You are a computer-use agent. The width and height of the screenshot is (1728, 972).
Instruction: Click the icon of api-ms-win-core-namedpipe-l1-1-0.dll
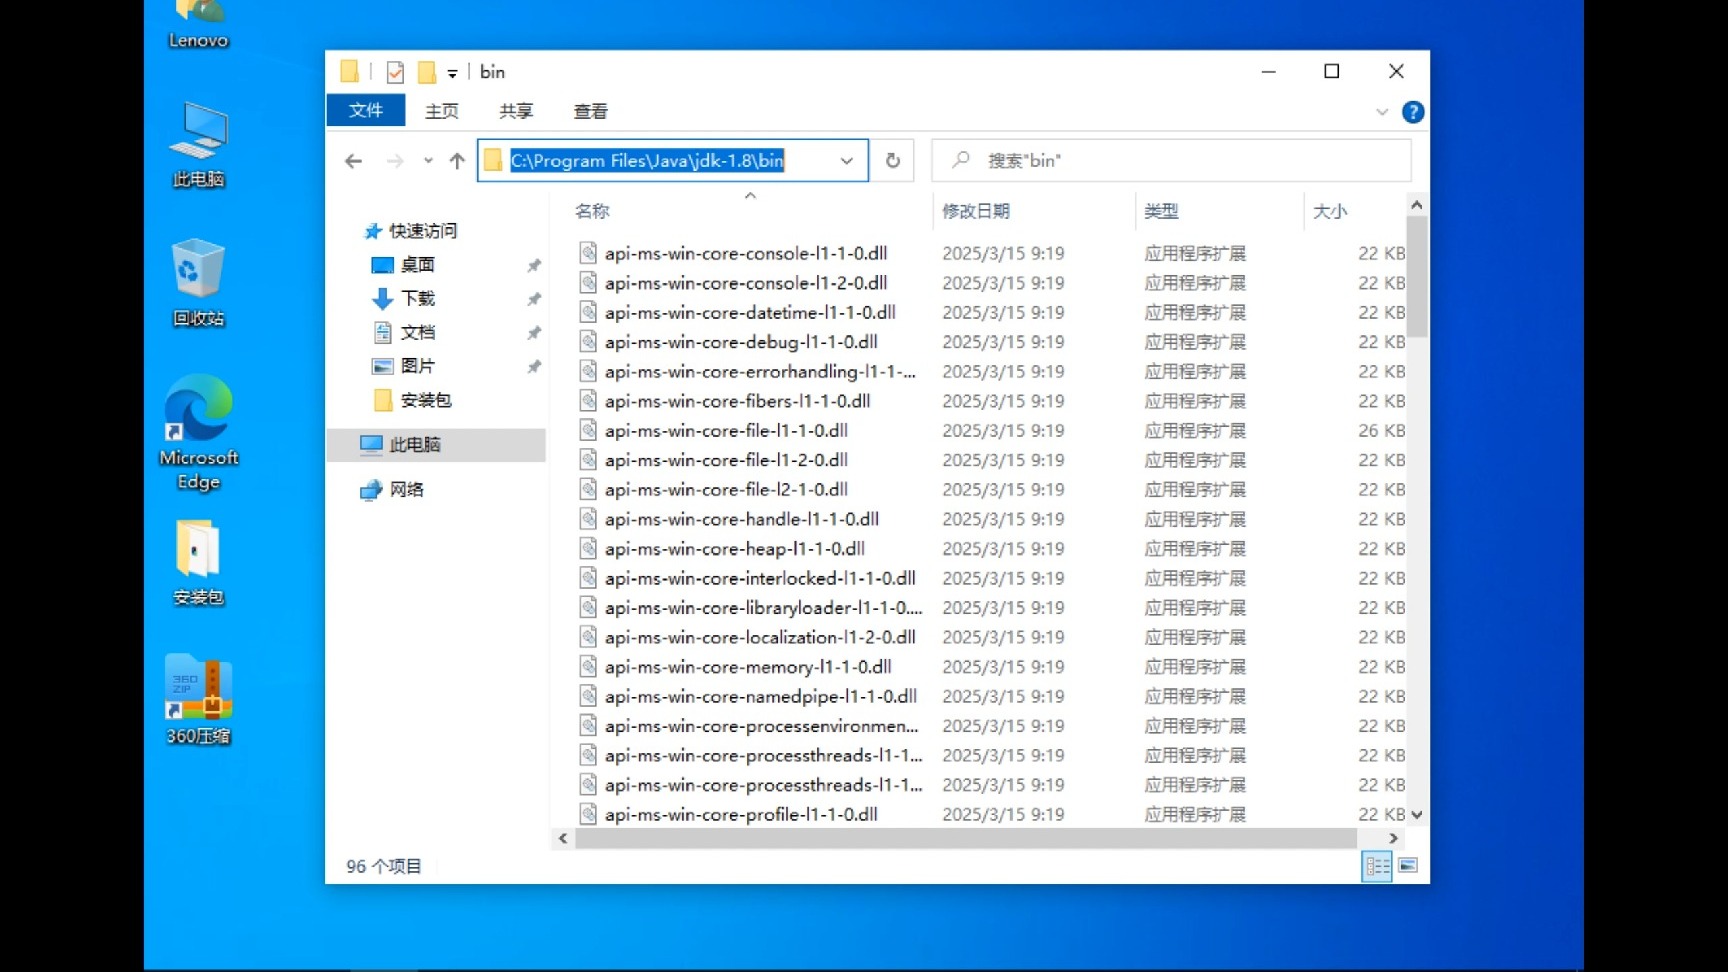[588, 696]
